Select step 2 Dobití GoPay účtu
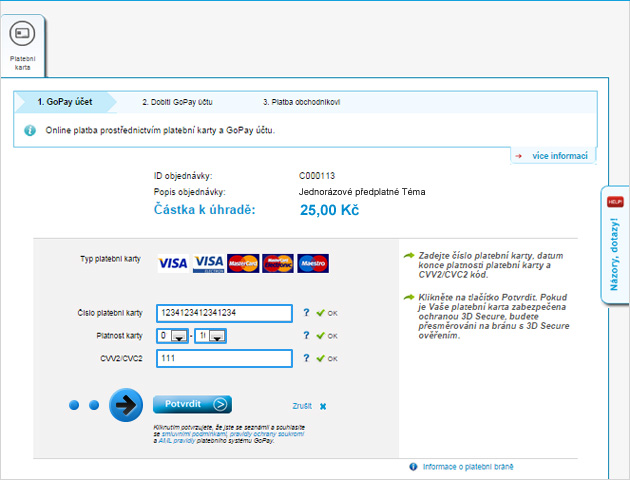 click(x=177, y=102)
